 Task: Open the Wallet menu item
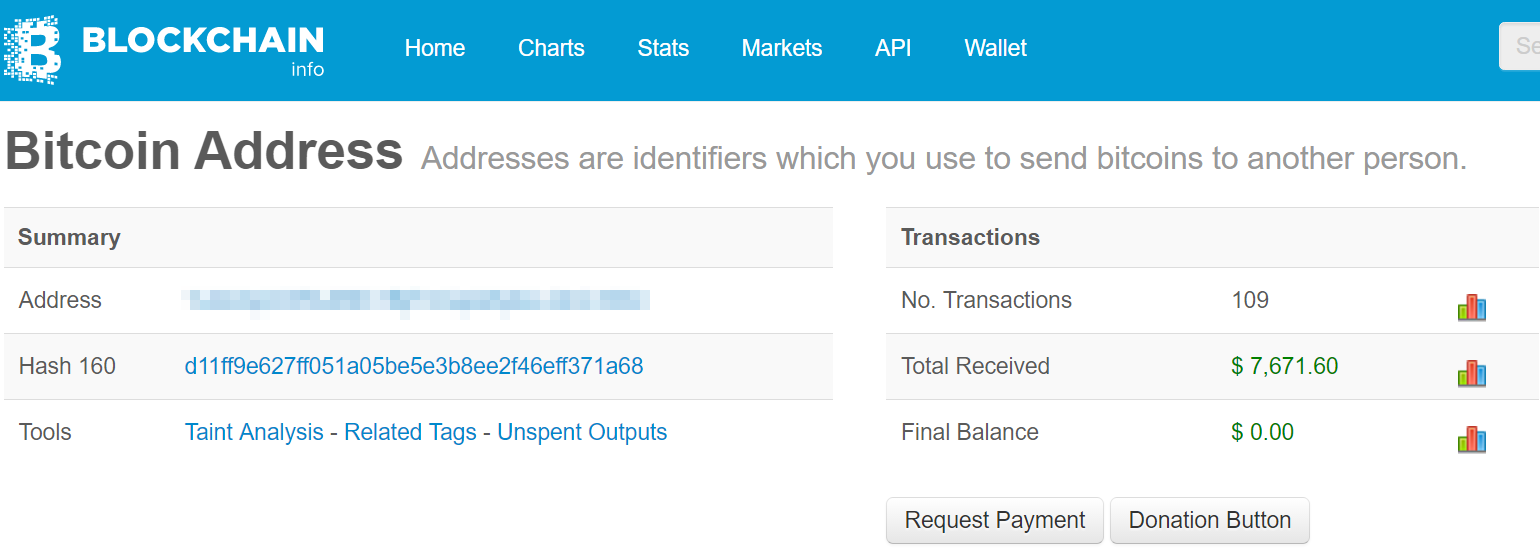tap(996, 48)
